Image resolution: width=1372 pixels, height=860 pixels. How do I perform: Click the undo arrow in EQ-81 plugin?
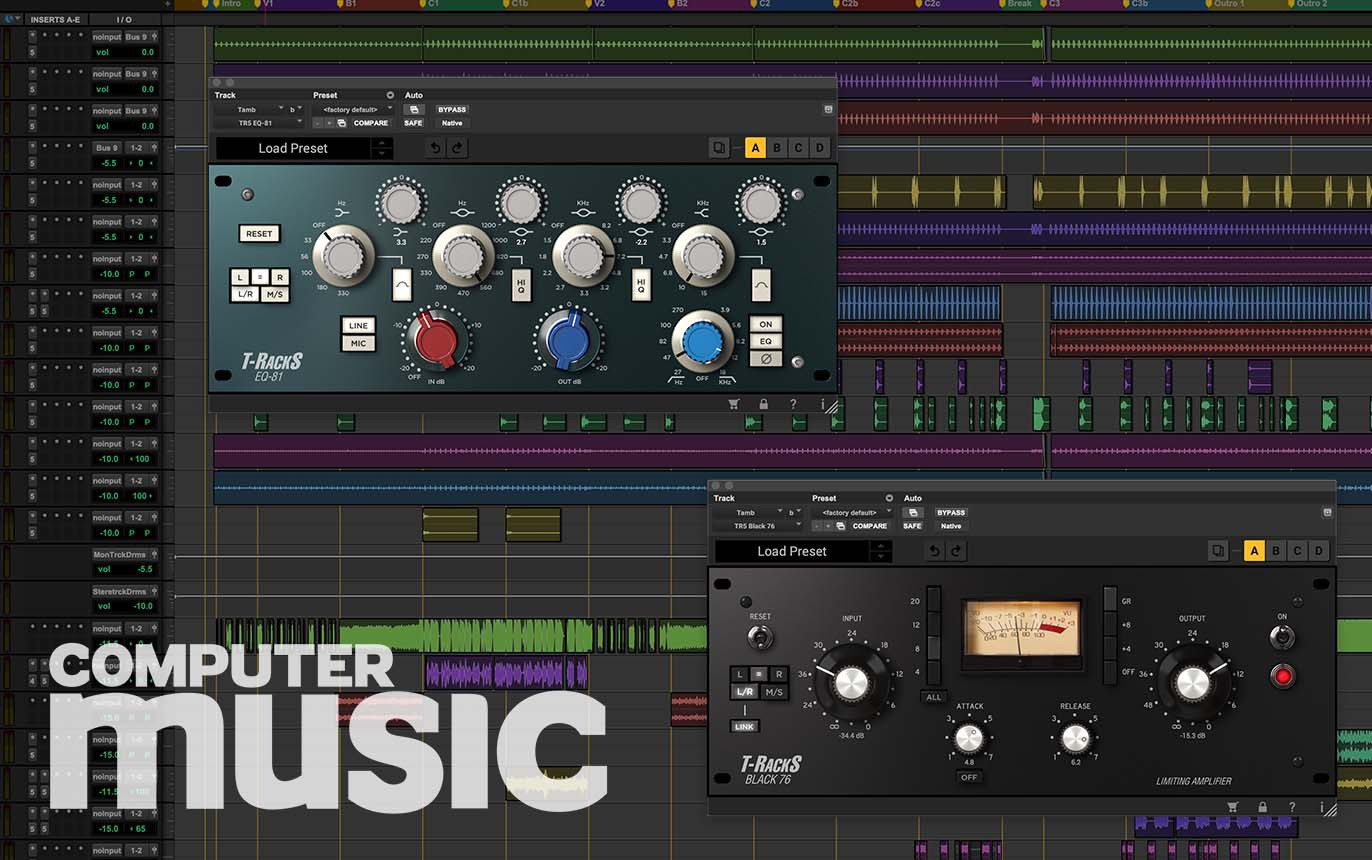click(435, 148)
